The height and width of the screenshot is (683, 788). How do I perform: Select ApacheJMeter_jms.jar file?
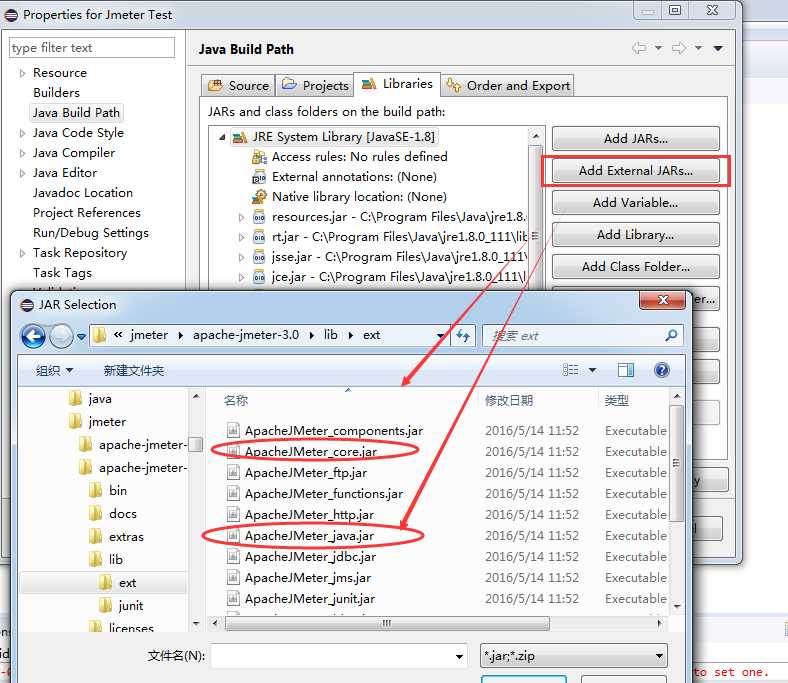(308, 578)
